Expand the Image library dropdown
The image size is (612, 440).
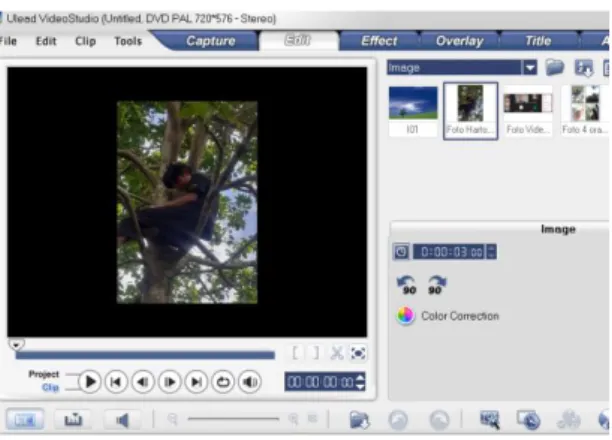(x=530, y=68)
